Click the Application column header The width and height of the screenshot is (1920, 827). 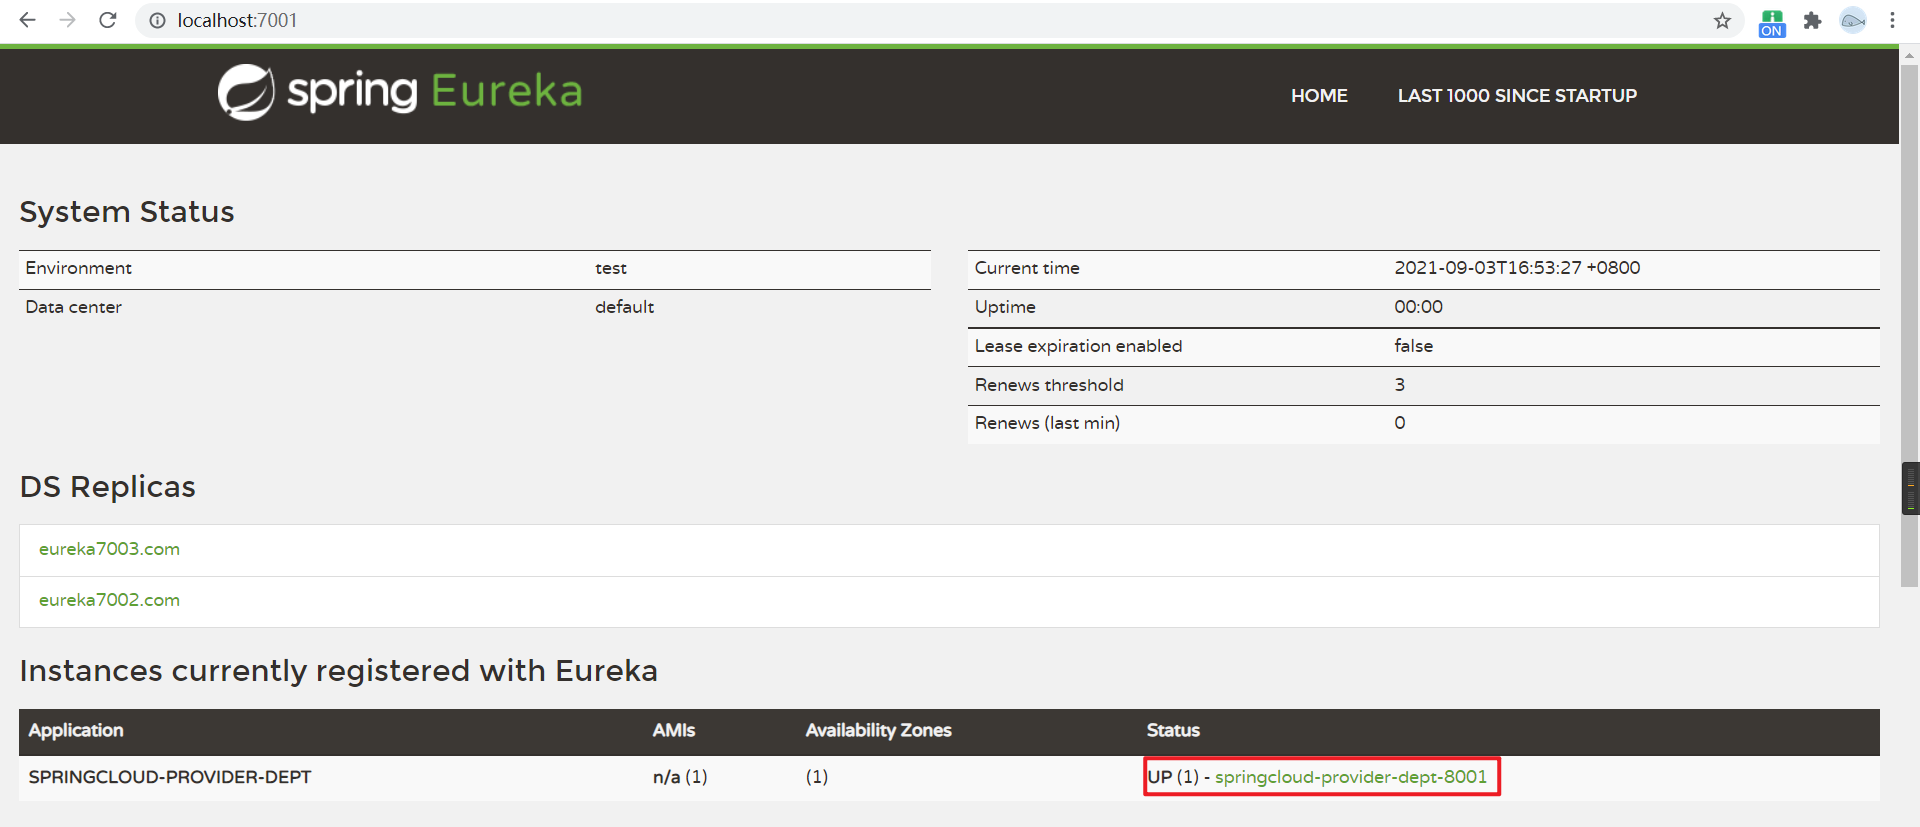(x=76, y=731)
